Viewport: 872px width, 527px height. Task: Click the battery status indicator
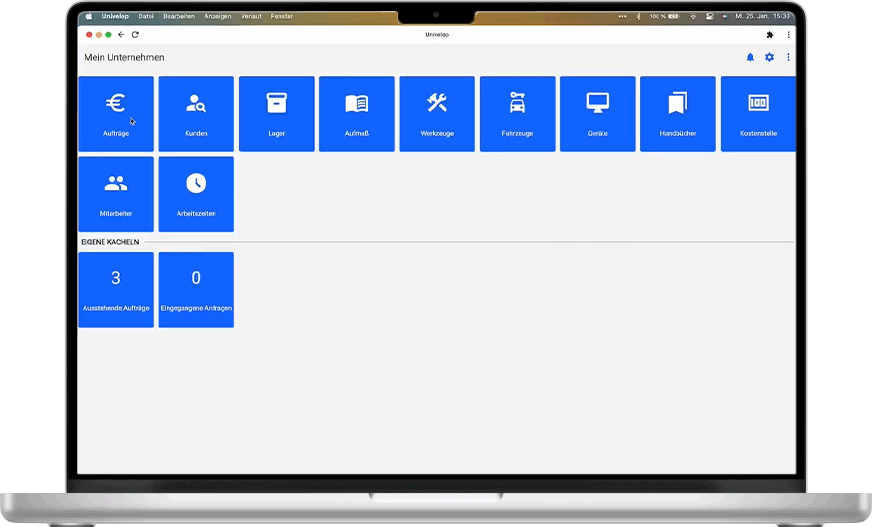(x=665, y=16)
